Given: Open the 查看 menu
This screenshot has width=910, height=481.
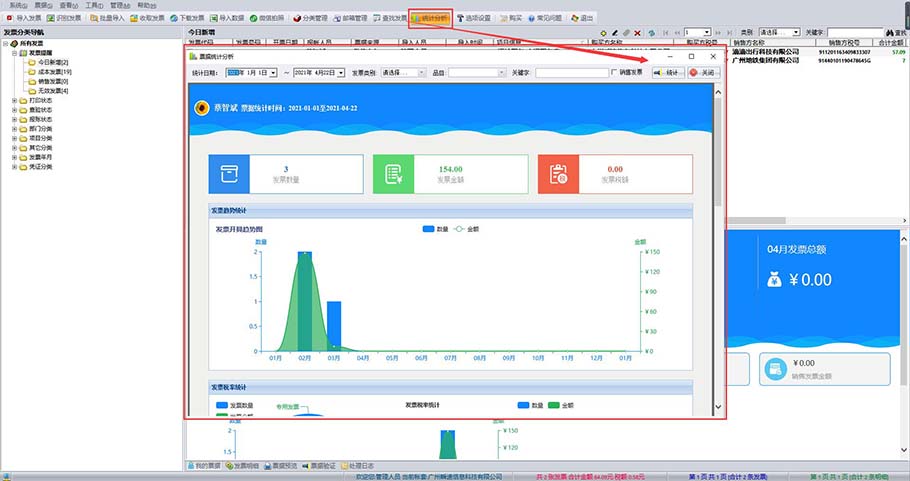Looking at the screenshot, I should 68,5.
